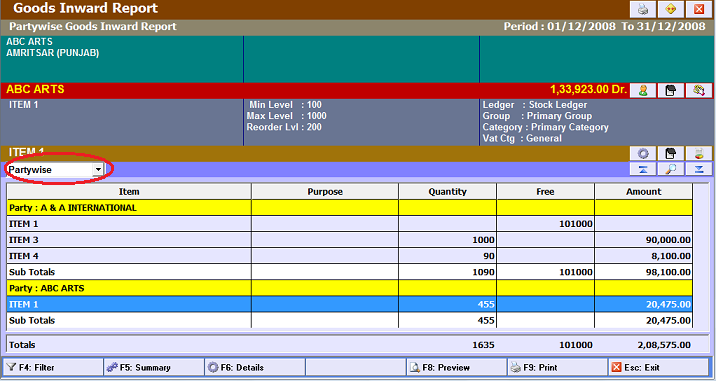This screenshot has width=716, height=381.
Task: Select the ITEM 3 row
Action: click(x=350, y=240)
